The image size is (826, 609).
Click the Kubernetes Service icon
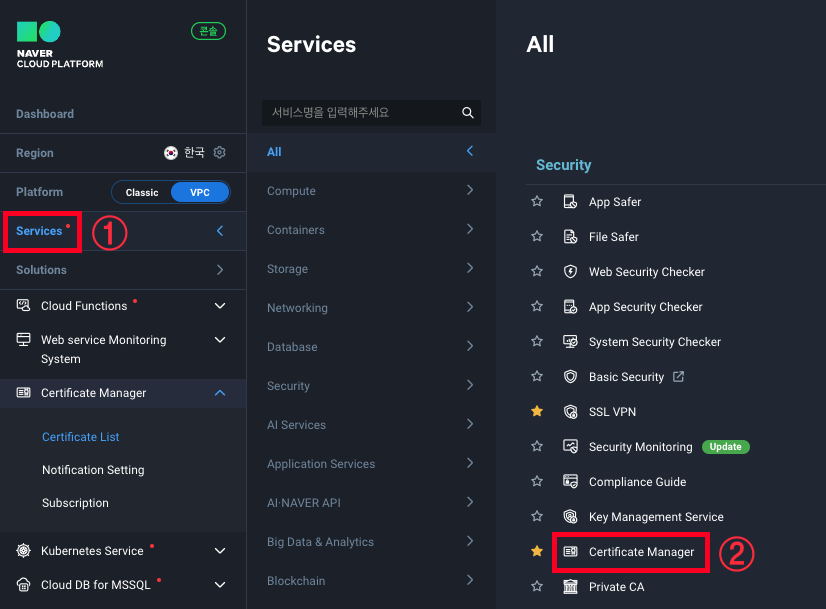pos(23,551)
